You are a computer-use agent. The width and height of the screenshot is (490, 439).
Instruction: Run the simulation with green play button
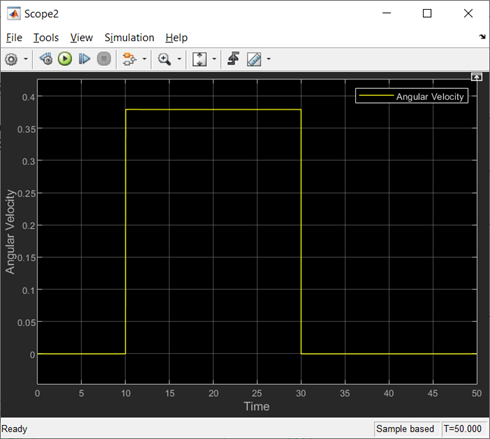click(65, 59)
